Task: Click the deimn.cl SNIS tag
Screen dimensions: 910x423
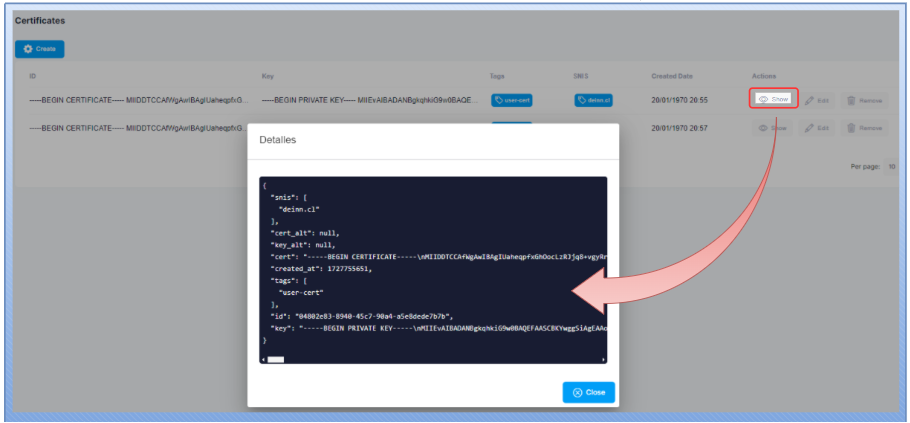Action: coord(593,100)
